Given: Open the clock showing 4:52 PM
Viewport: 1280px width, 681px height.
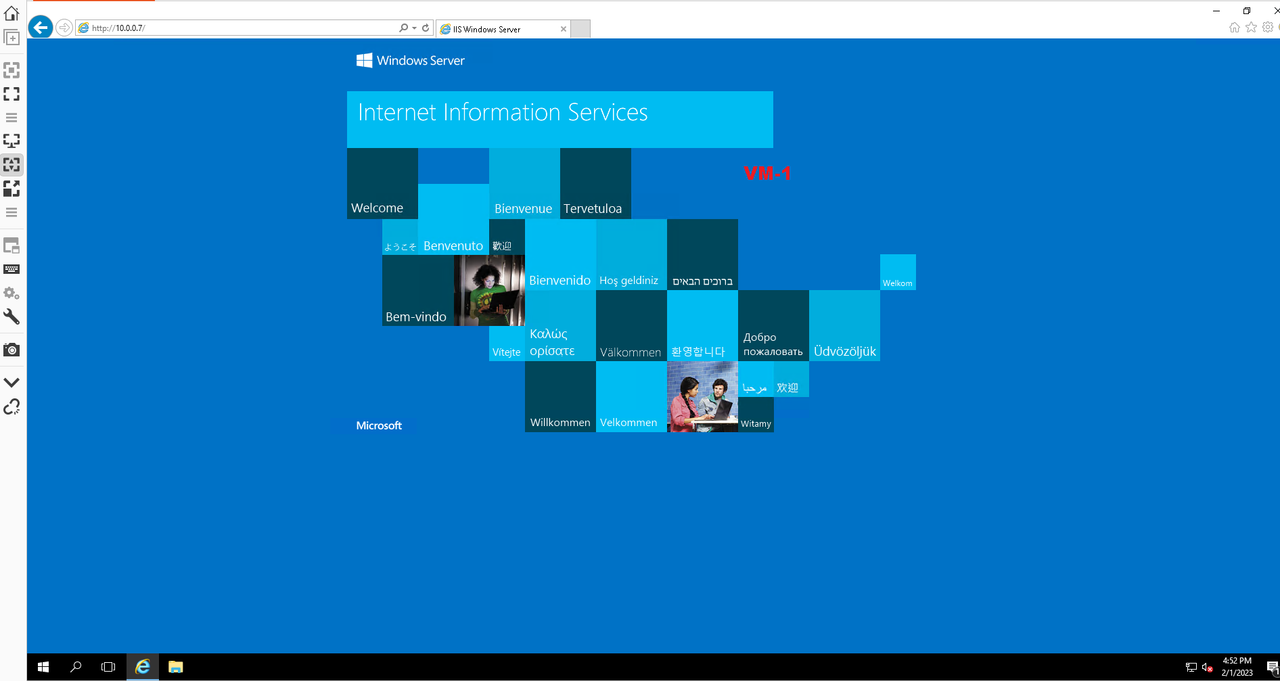Looking at the screenshot, I should (x=1237, y=667).
